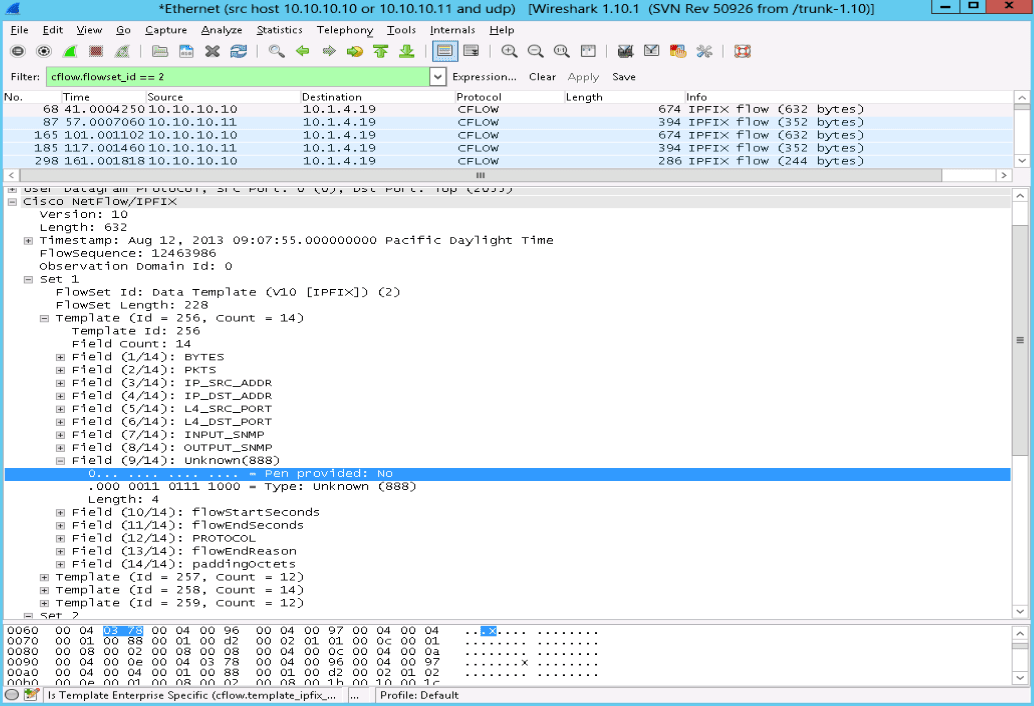Select Type: Unknown (888) line
The image size is (1034, 706).
252,486
